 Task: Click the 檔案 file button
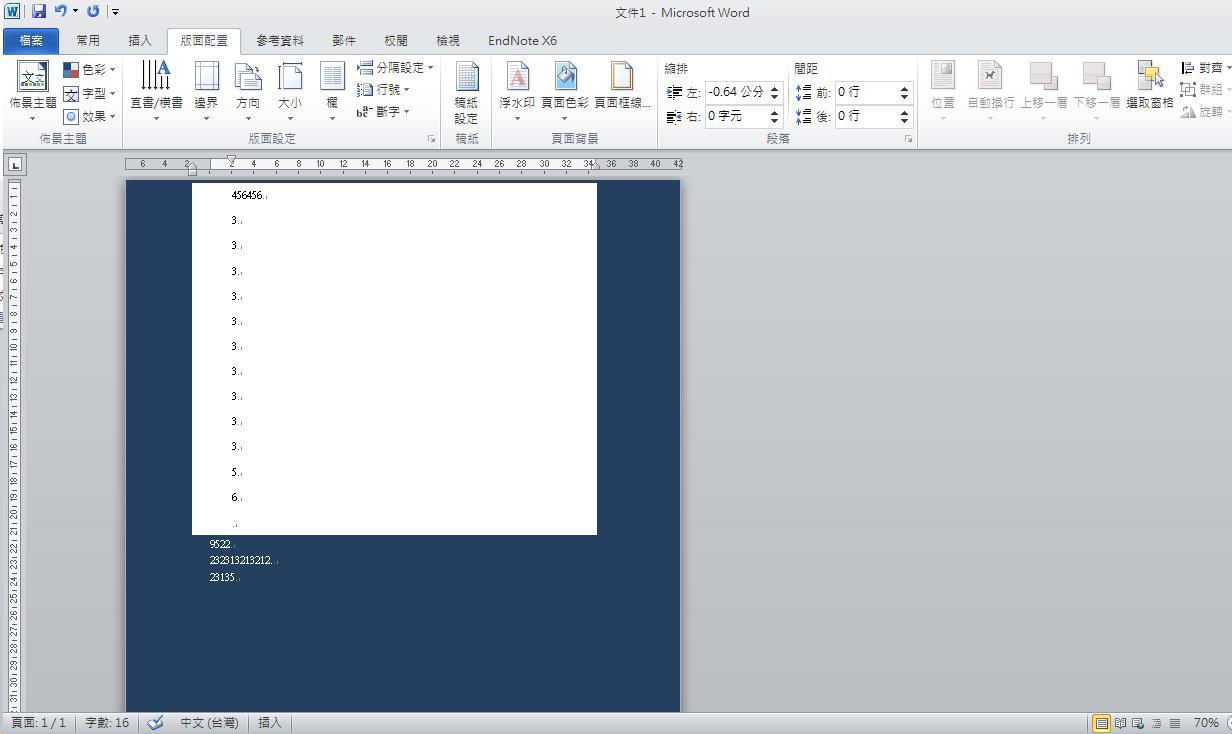click(x=31, y=41)
